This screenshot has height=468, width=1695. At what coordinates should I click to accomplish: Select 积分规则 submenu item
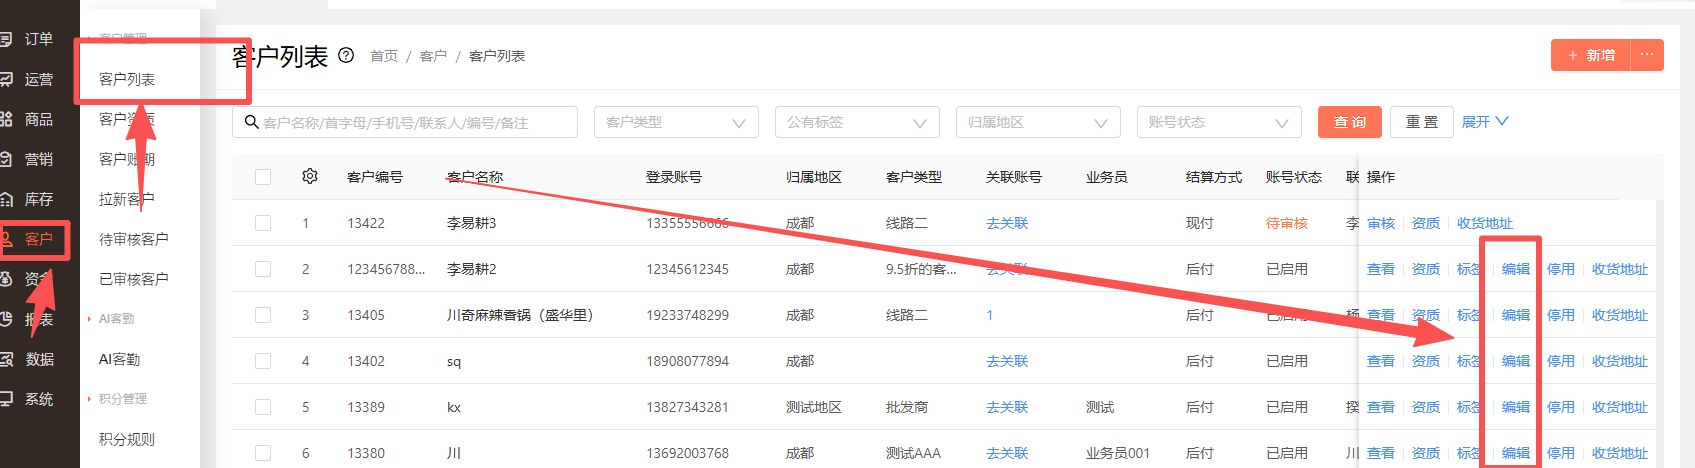click(127, 439)
